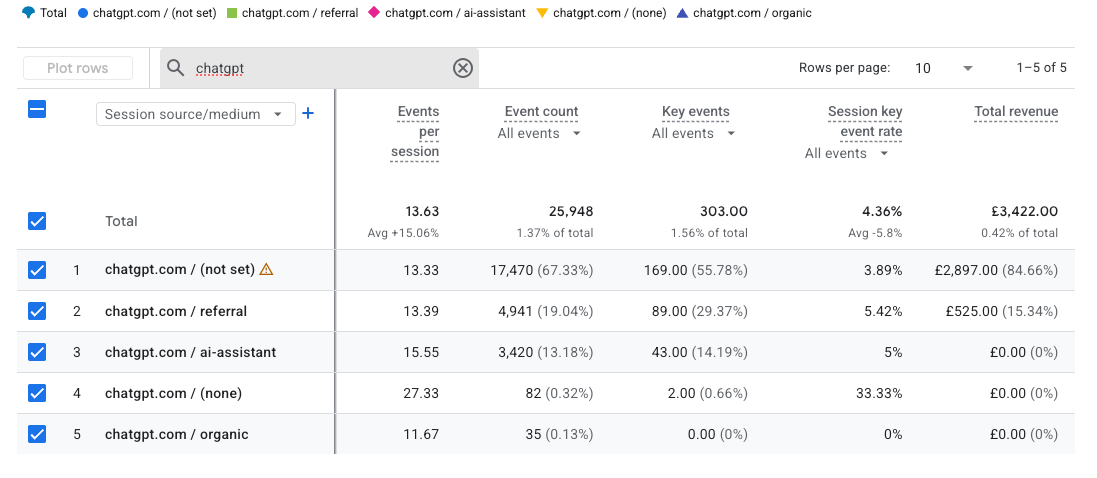
Task: Click the chatgpt.com / organic row label
Action: (x=176, y=435)
